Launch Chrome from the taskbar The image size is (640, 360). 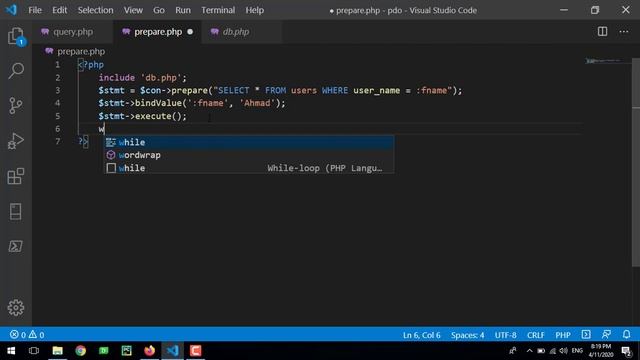[x=80, y=351]
